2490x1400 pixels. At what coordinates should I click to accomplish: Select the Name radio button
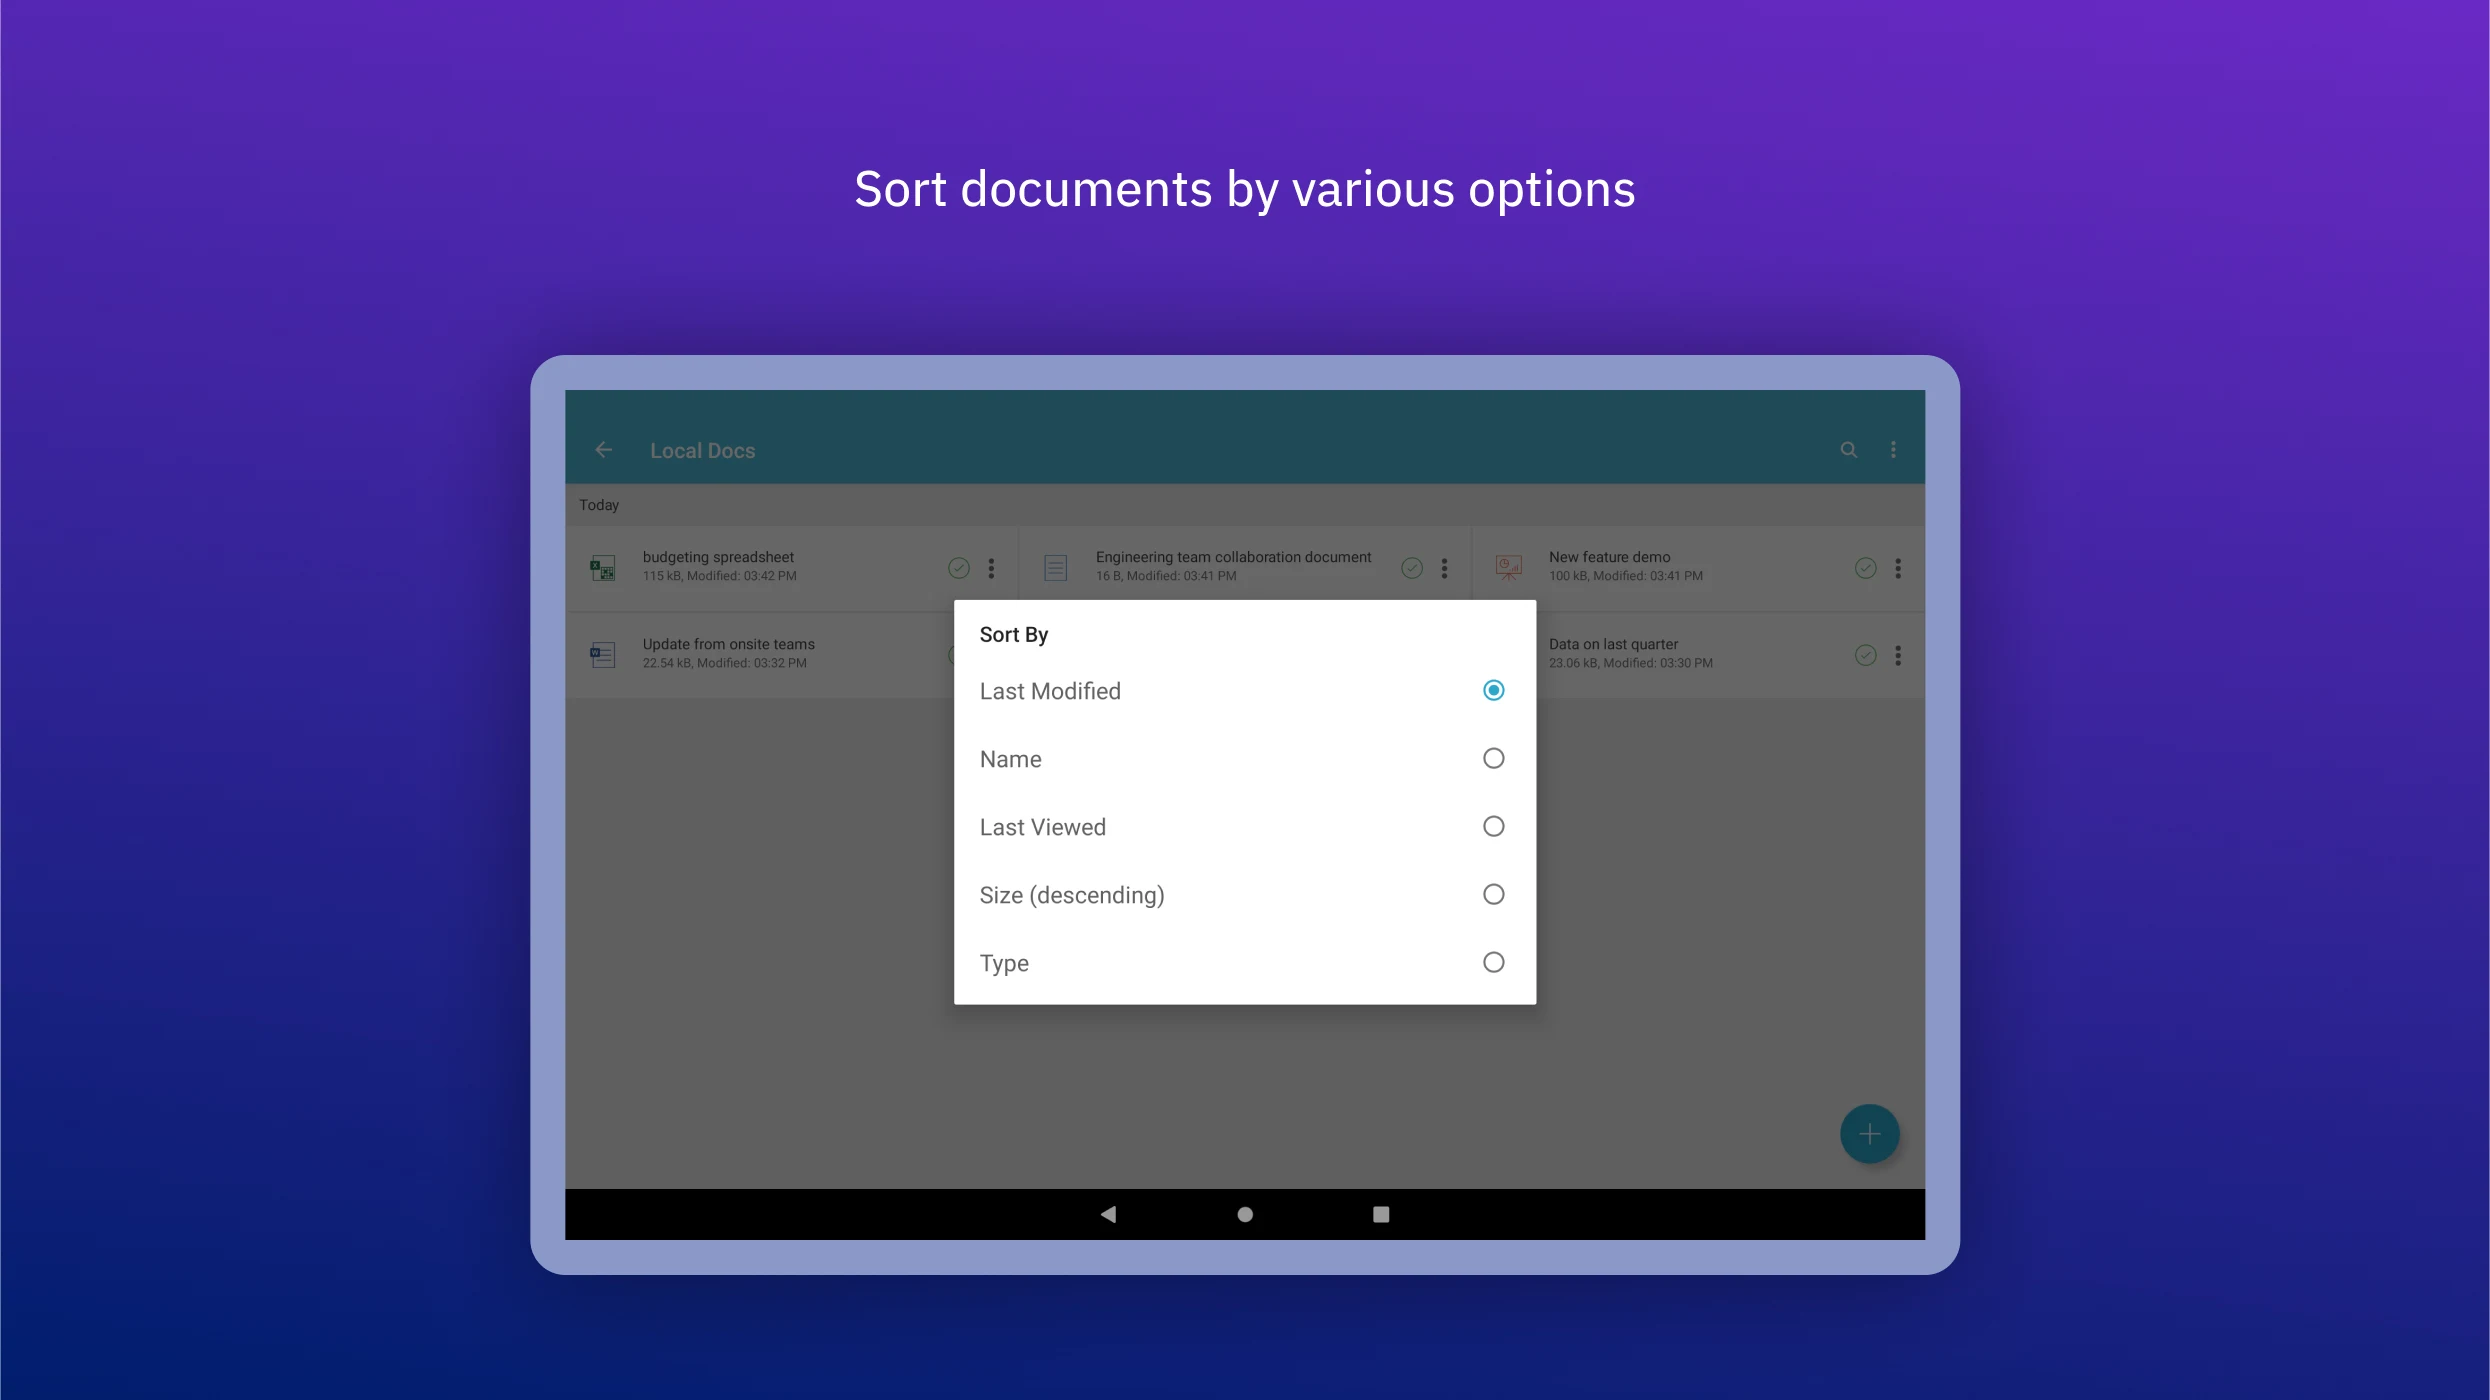(1493, 758)
